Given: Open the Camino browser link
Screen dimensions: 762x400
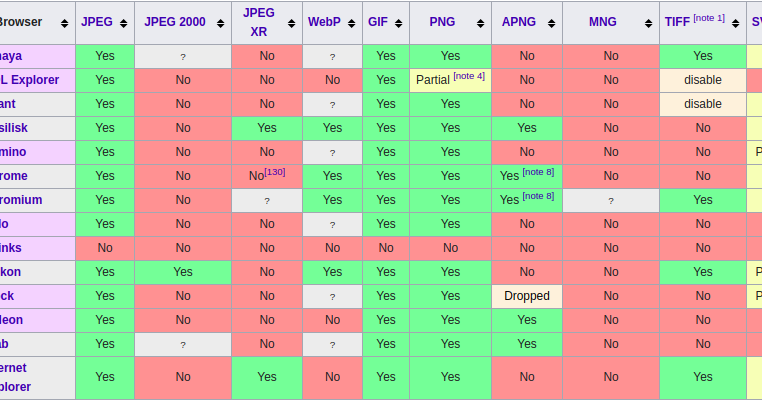Looking at the screenshot, I should coord(13,152).
